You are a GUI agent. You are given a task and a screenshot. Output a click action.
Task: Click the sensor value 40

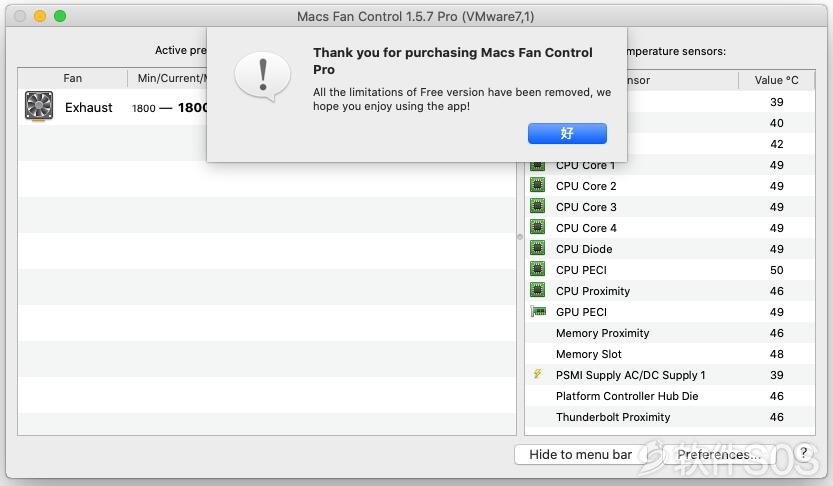tap(776, 123)
